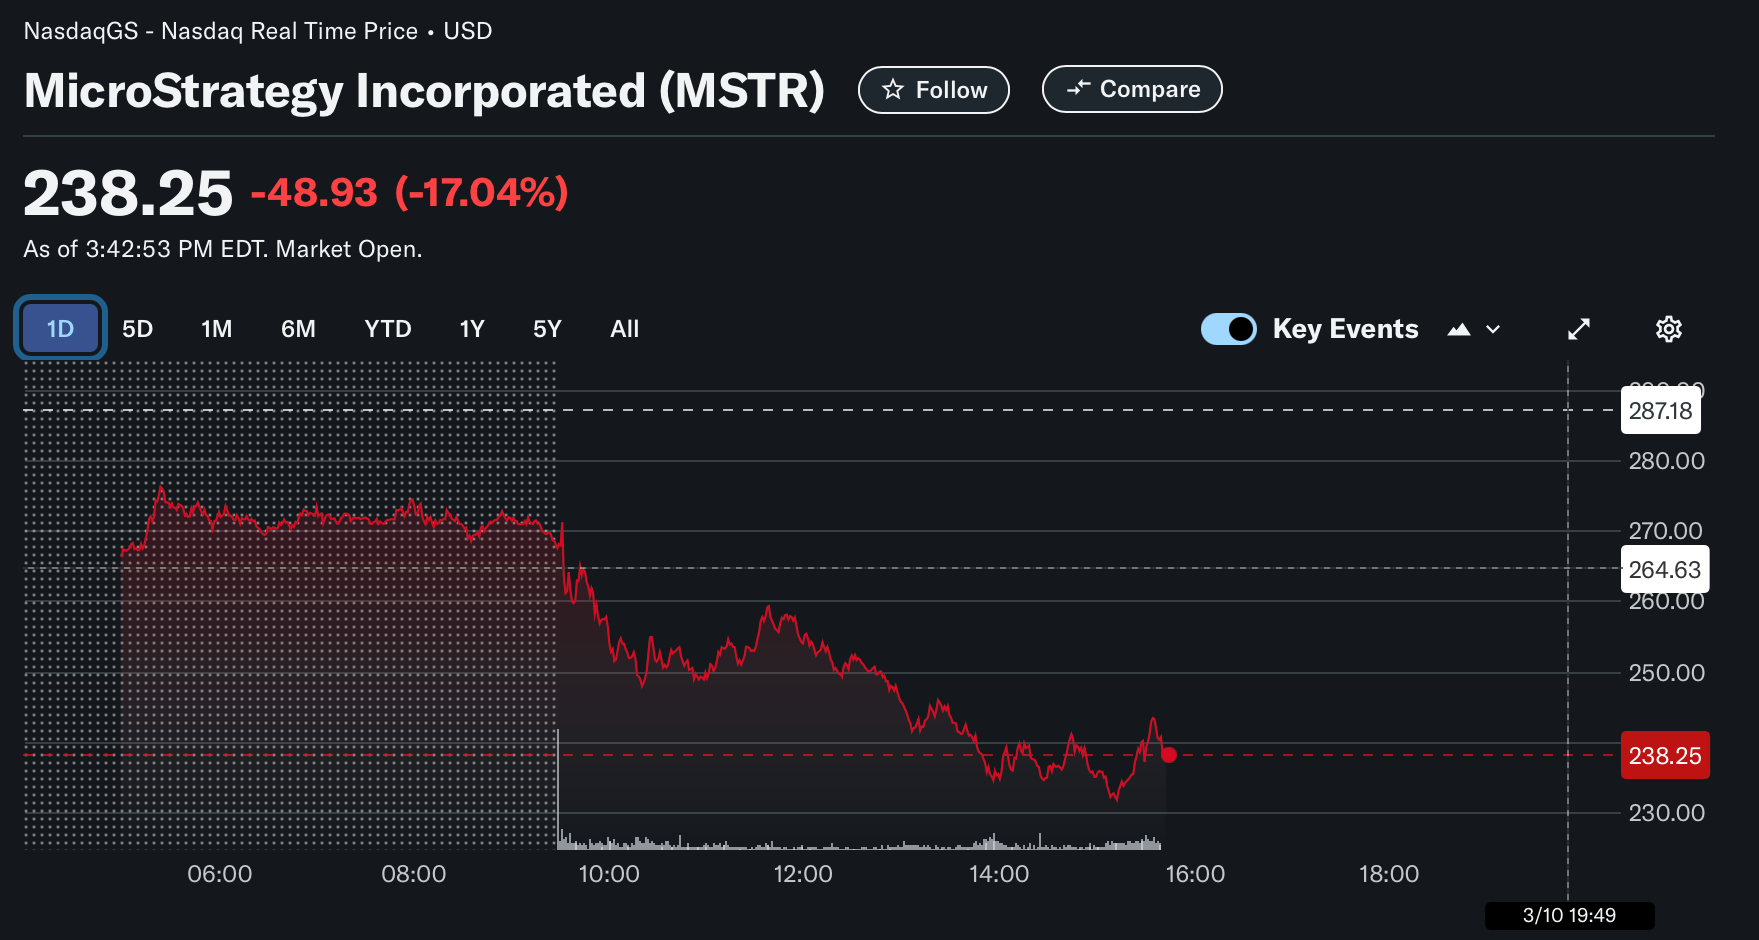Click the Compare button
Screen dimensions: 1759x940
(1131, 89)
